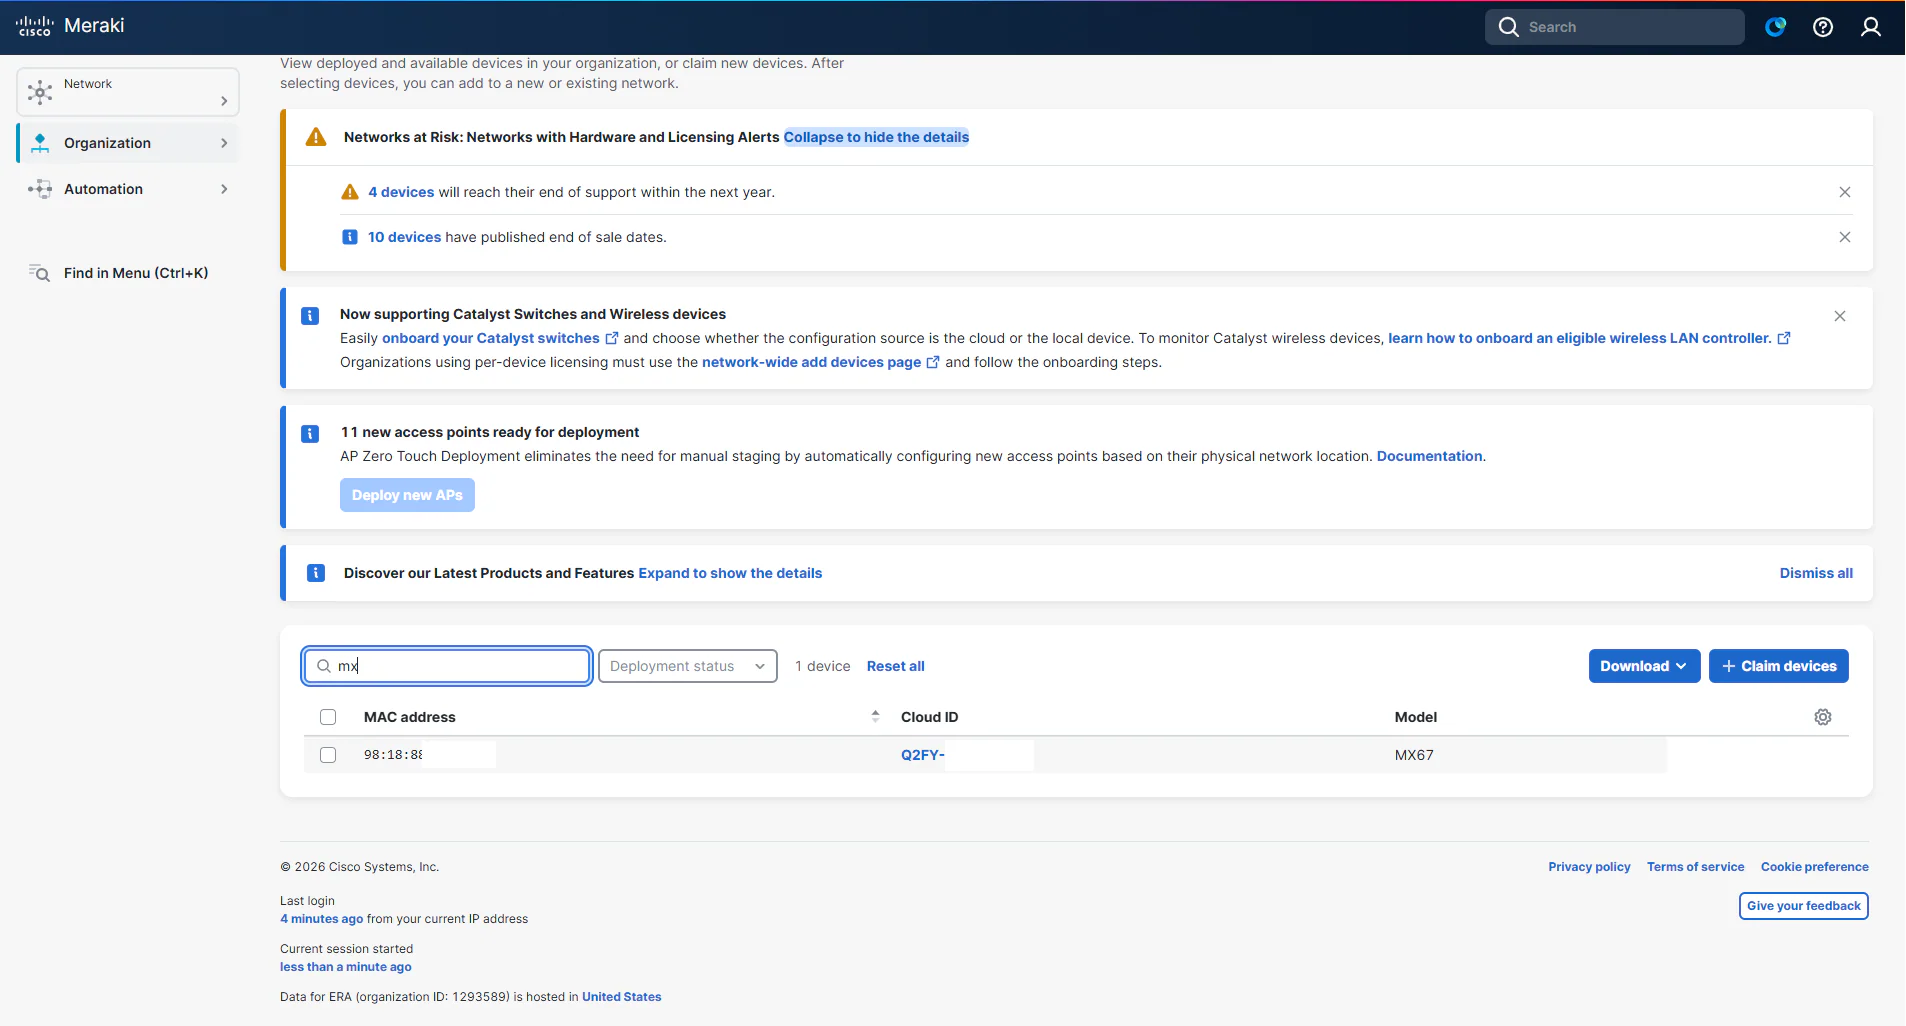Click the Network section icon in sidebar

tap(40, 93)
